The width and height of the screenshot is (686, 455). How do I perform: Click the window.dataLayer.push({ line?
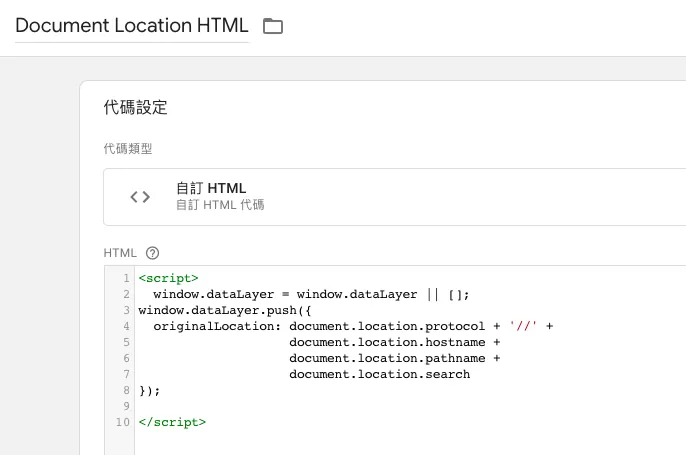224,311
